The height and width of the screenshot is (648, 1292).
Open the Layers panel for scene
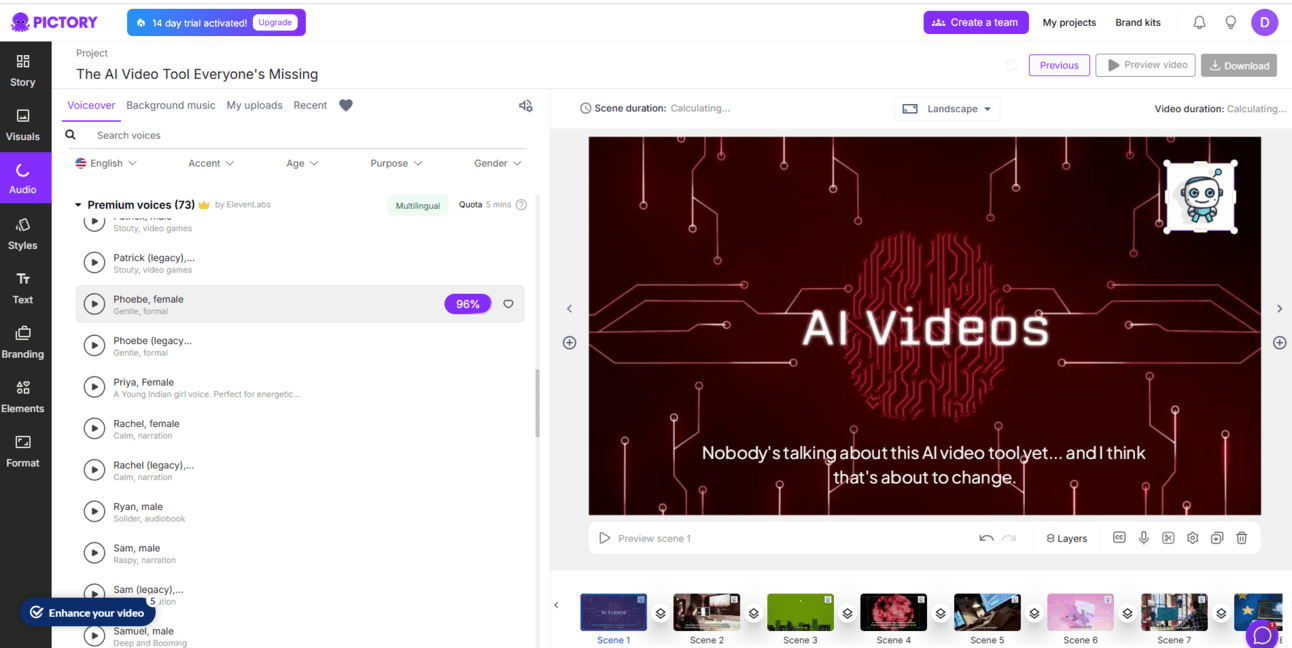(x=1066, y=538)
